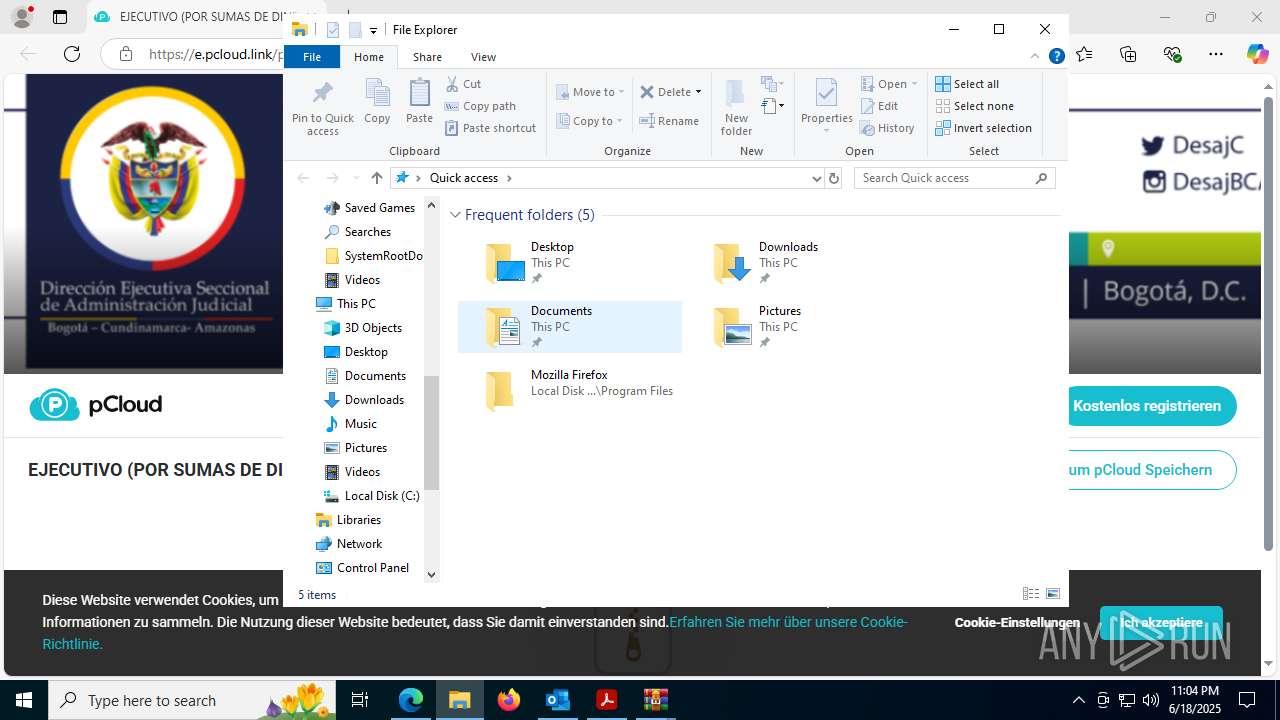Select the Pictures frequent folder
The image size is (1280, 720).
pyautogui.click(x=798, y=327)
